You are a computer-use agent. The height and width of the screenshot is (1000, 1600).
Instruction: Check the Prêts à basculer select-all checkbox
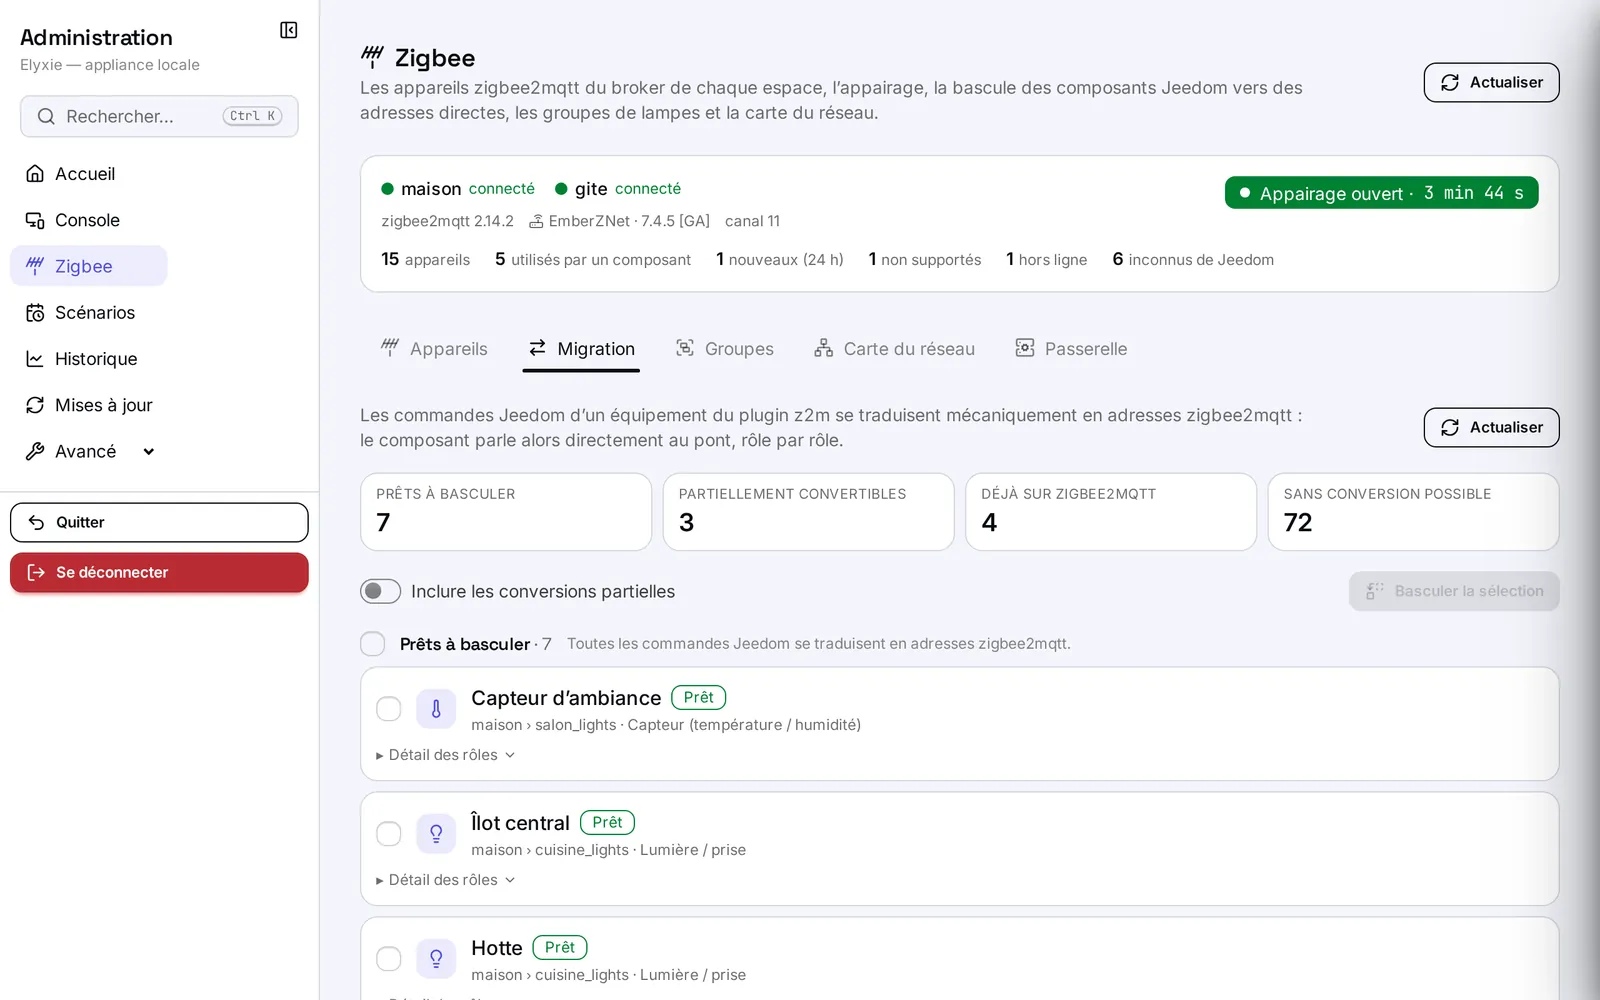tap(373, 644)
